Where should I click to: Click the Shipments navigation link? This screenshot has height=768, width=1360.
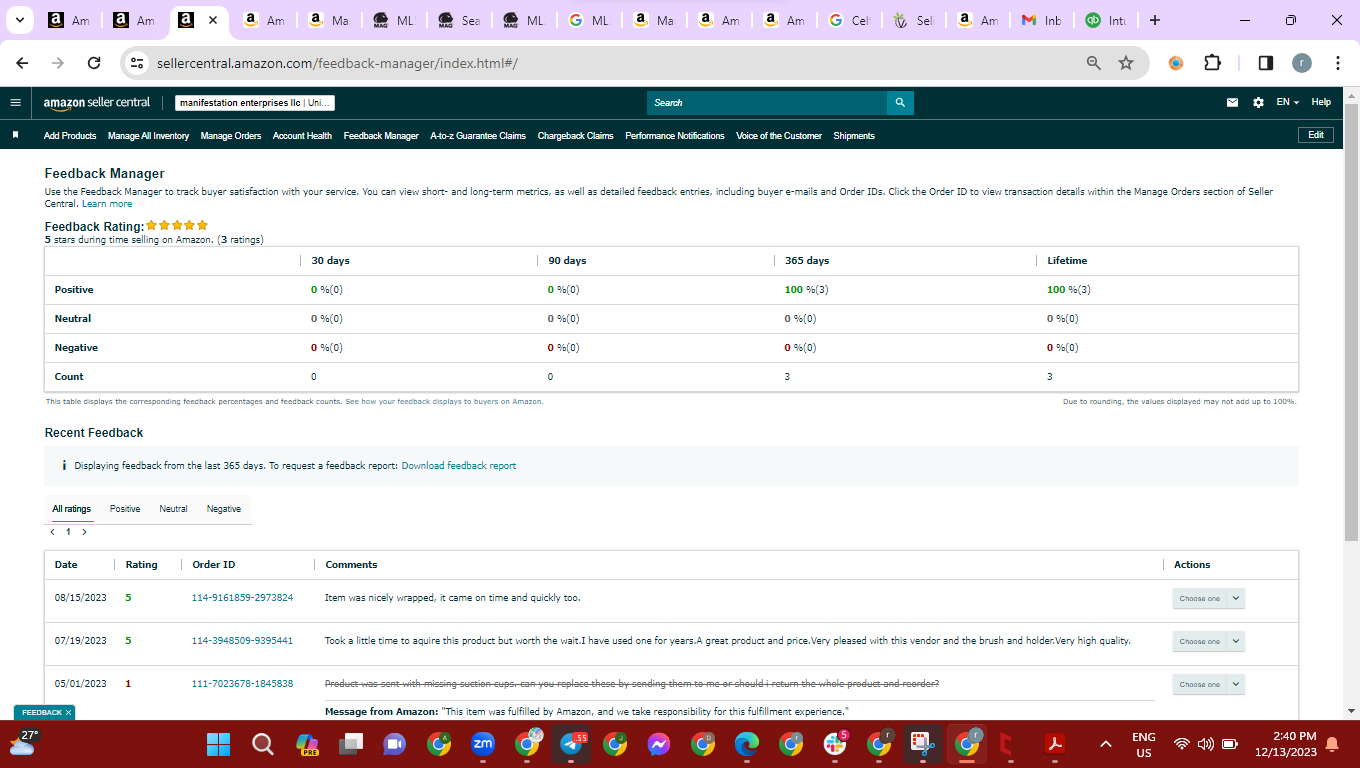tap(854, 136)
